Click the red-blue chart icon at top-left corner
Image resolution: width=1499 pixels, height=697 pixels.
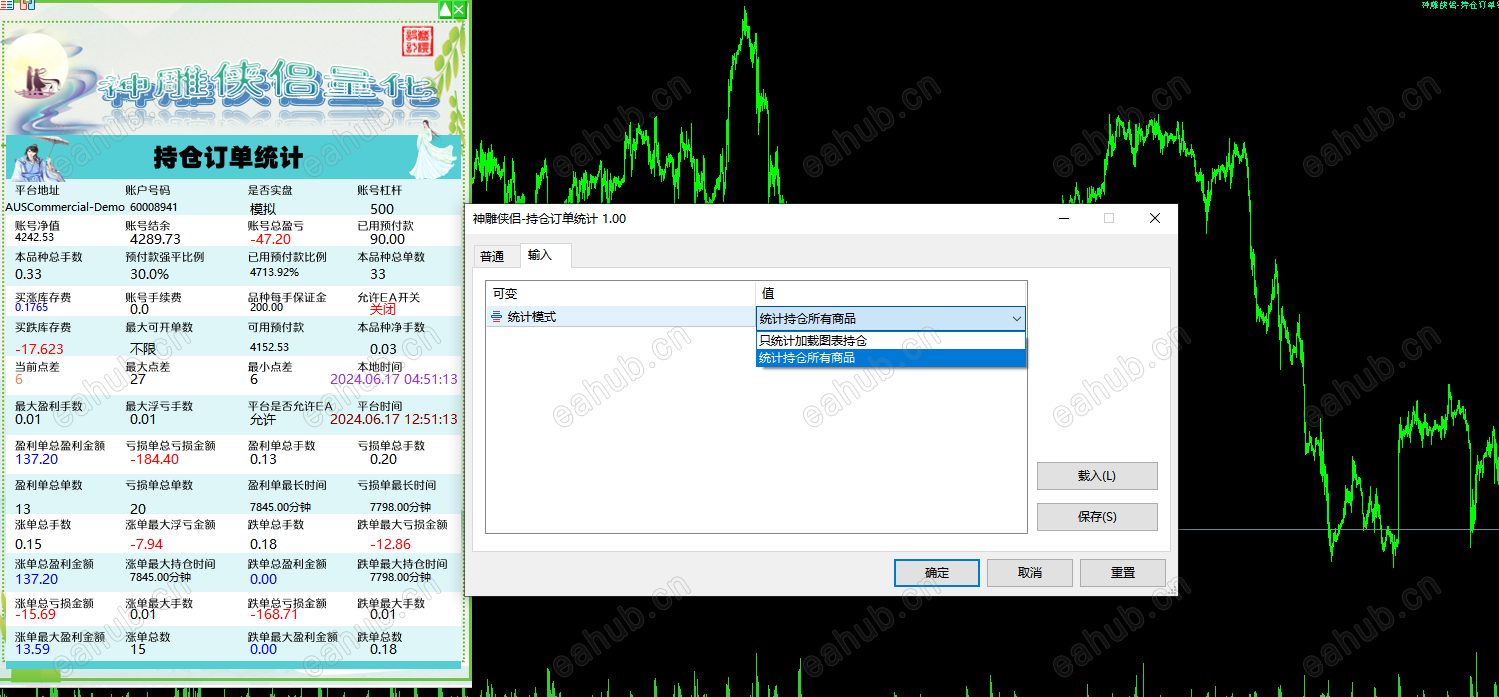pyautogui.click(x=26, y=5)
